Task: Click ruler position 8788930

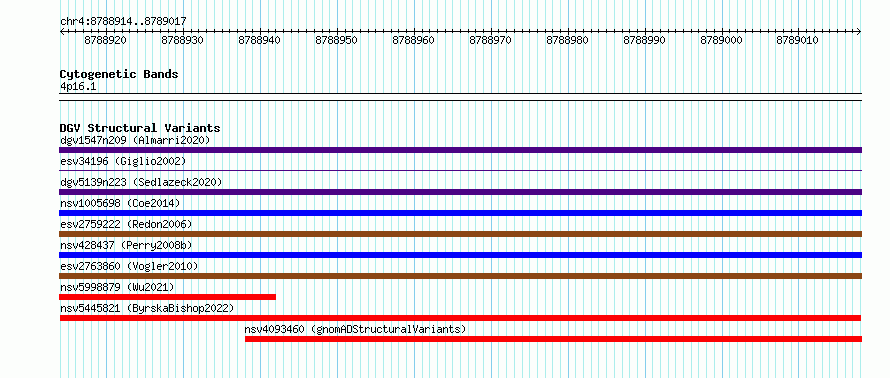Action: click(x=183, y=40)
